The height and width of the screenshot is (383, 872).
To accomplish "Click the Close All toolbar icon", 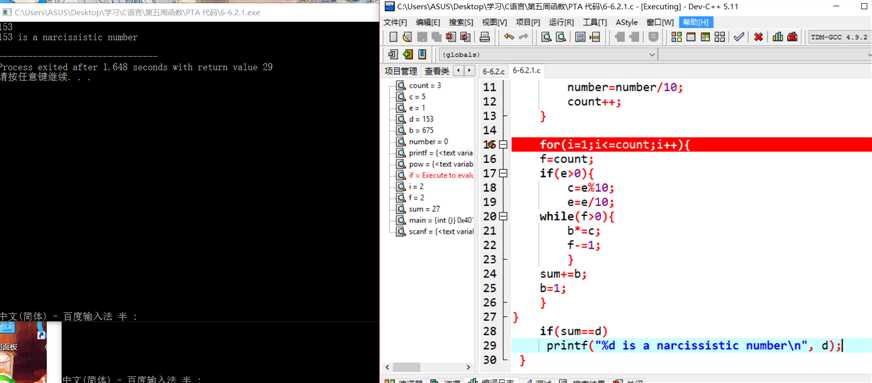I will click(x=465, y=37).
